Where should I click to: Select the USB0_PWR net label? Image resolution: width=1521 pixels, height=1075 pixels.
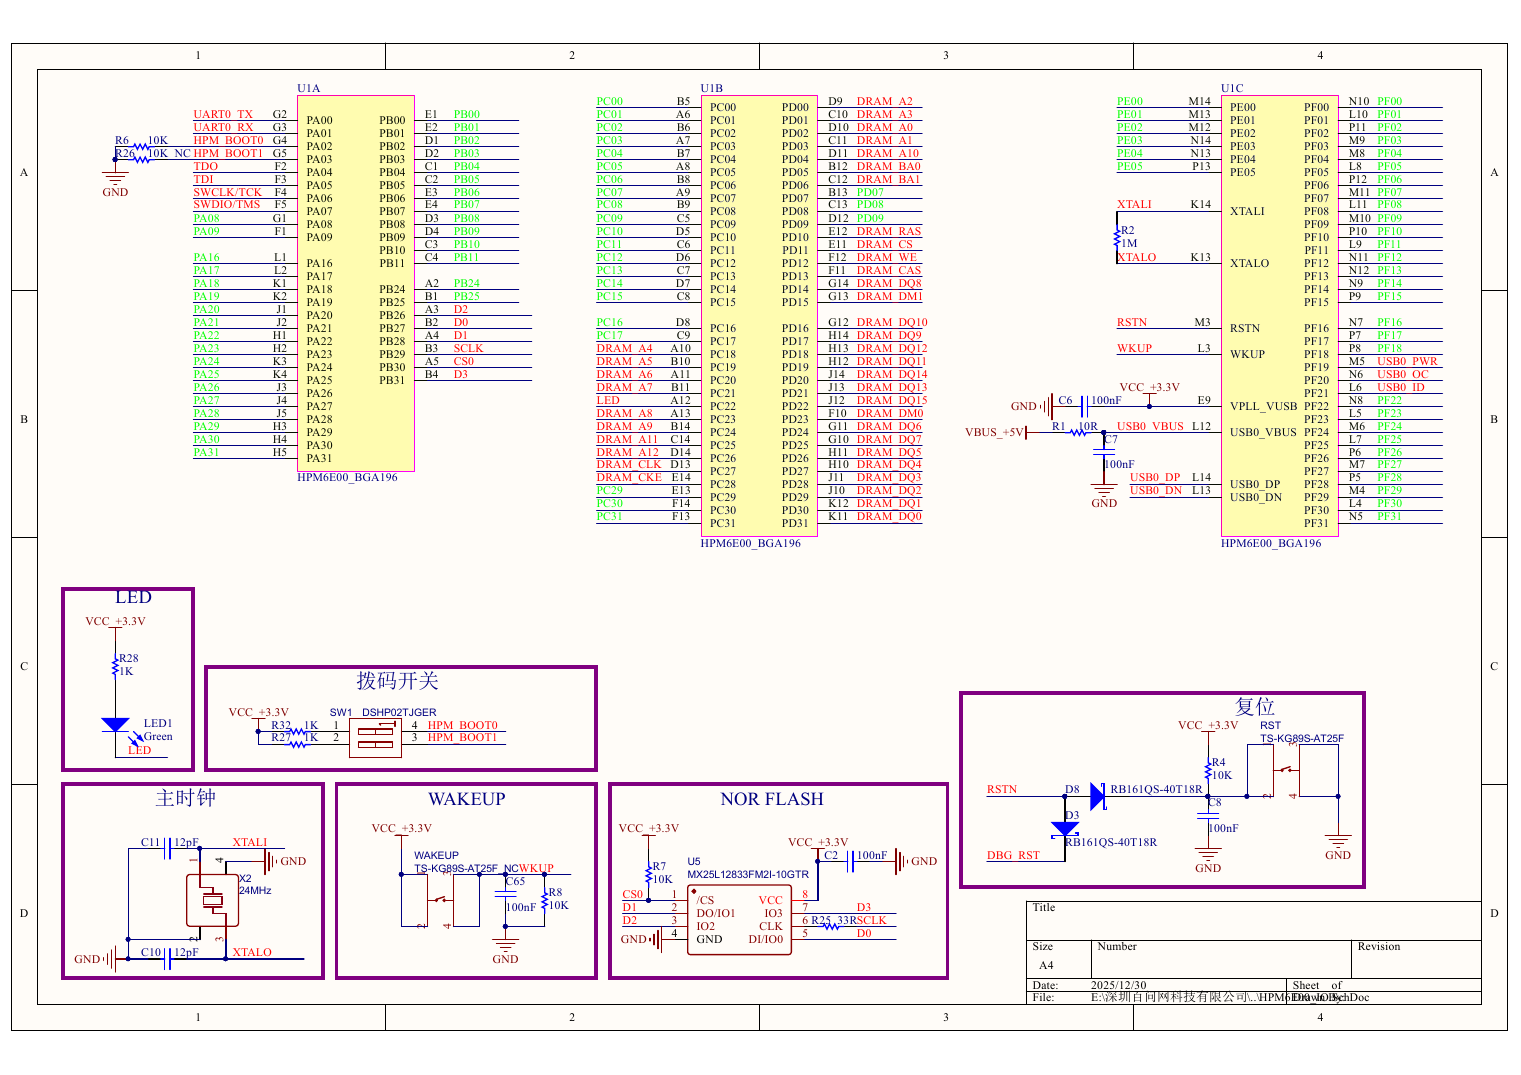[x=1408, y=361]
